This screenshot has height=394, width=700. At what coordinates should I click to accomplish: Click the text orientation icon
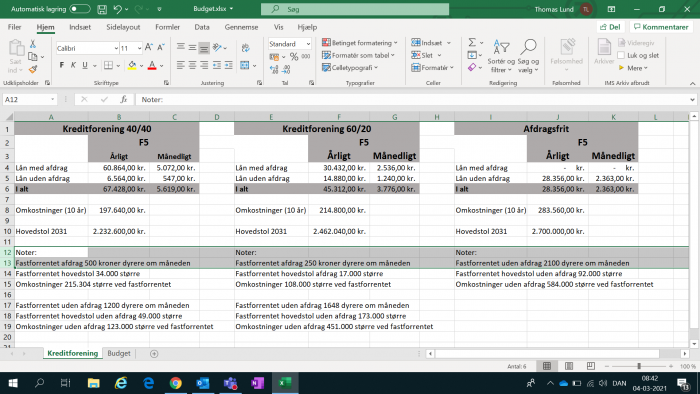(x=217, y=47)
